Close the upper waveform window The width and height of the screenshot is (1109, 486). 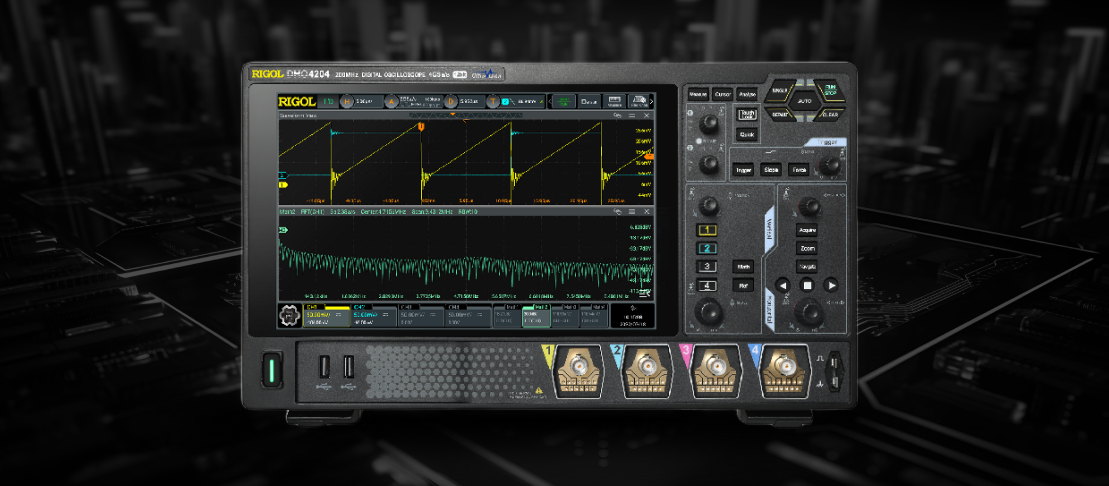click(647, 116)
